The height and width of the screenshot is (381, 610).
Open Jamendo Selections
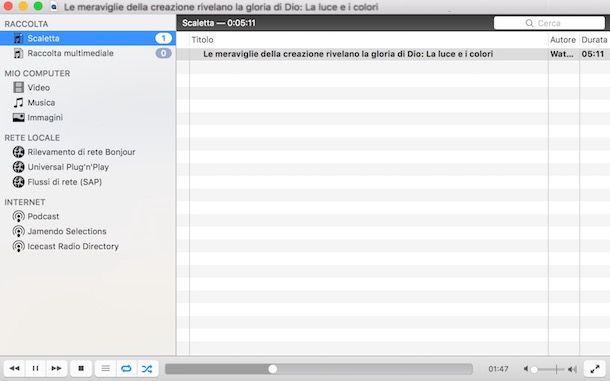click(67, 231)
